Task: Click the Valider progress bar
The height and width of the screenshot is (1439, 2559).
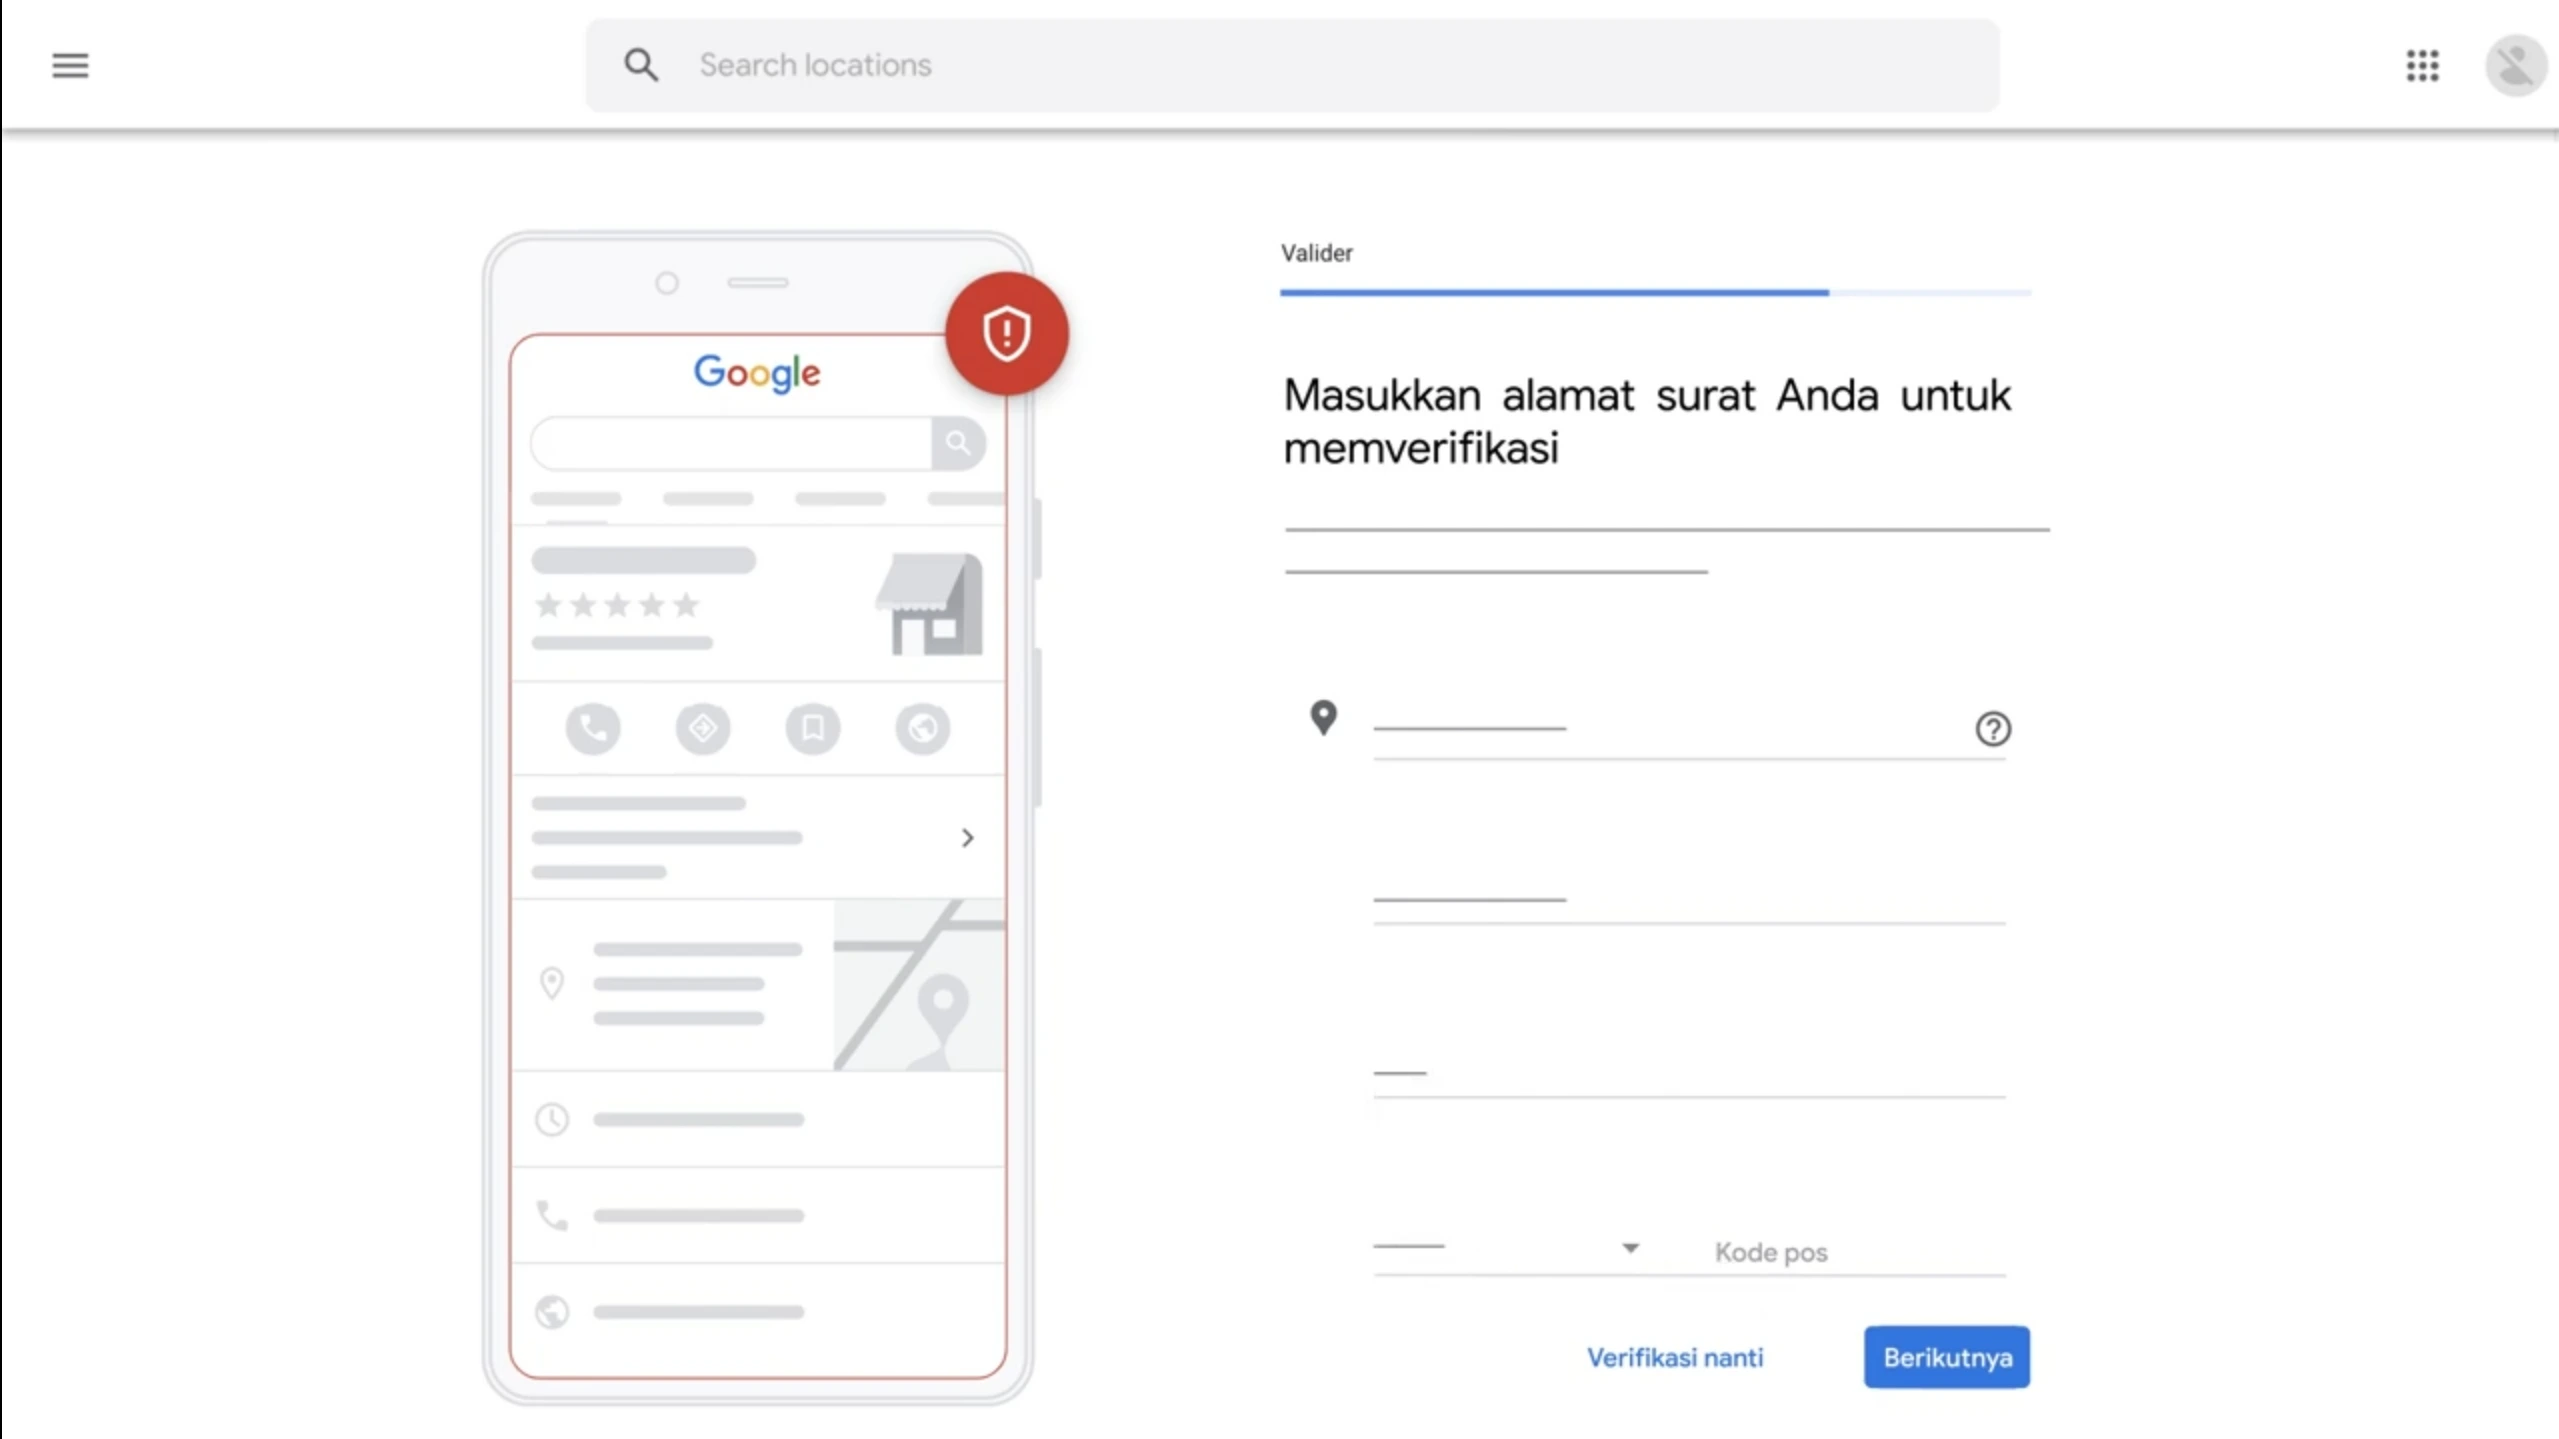Action: click(1655, 292)
